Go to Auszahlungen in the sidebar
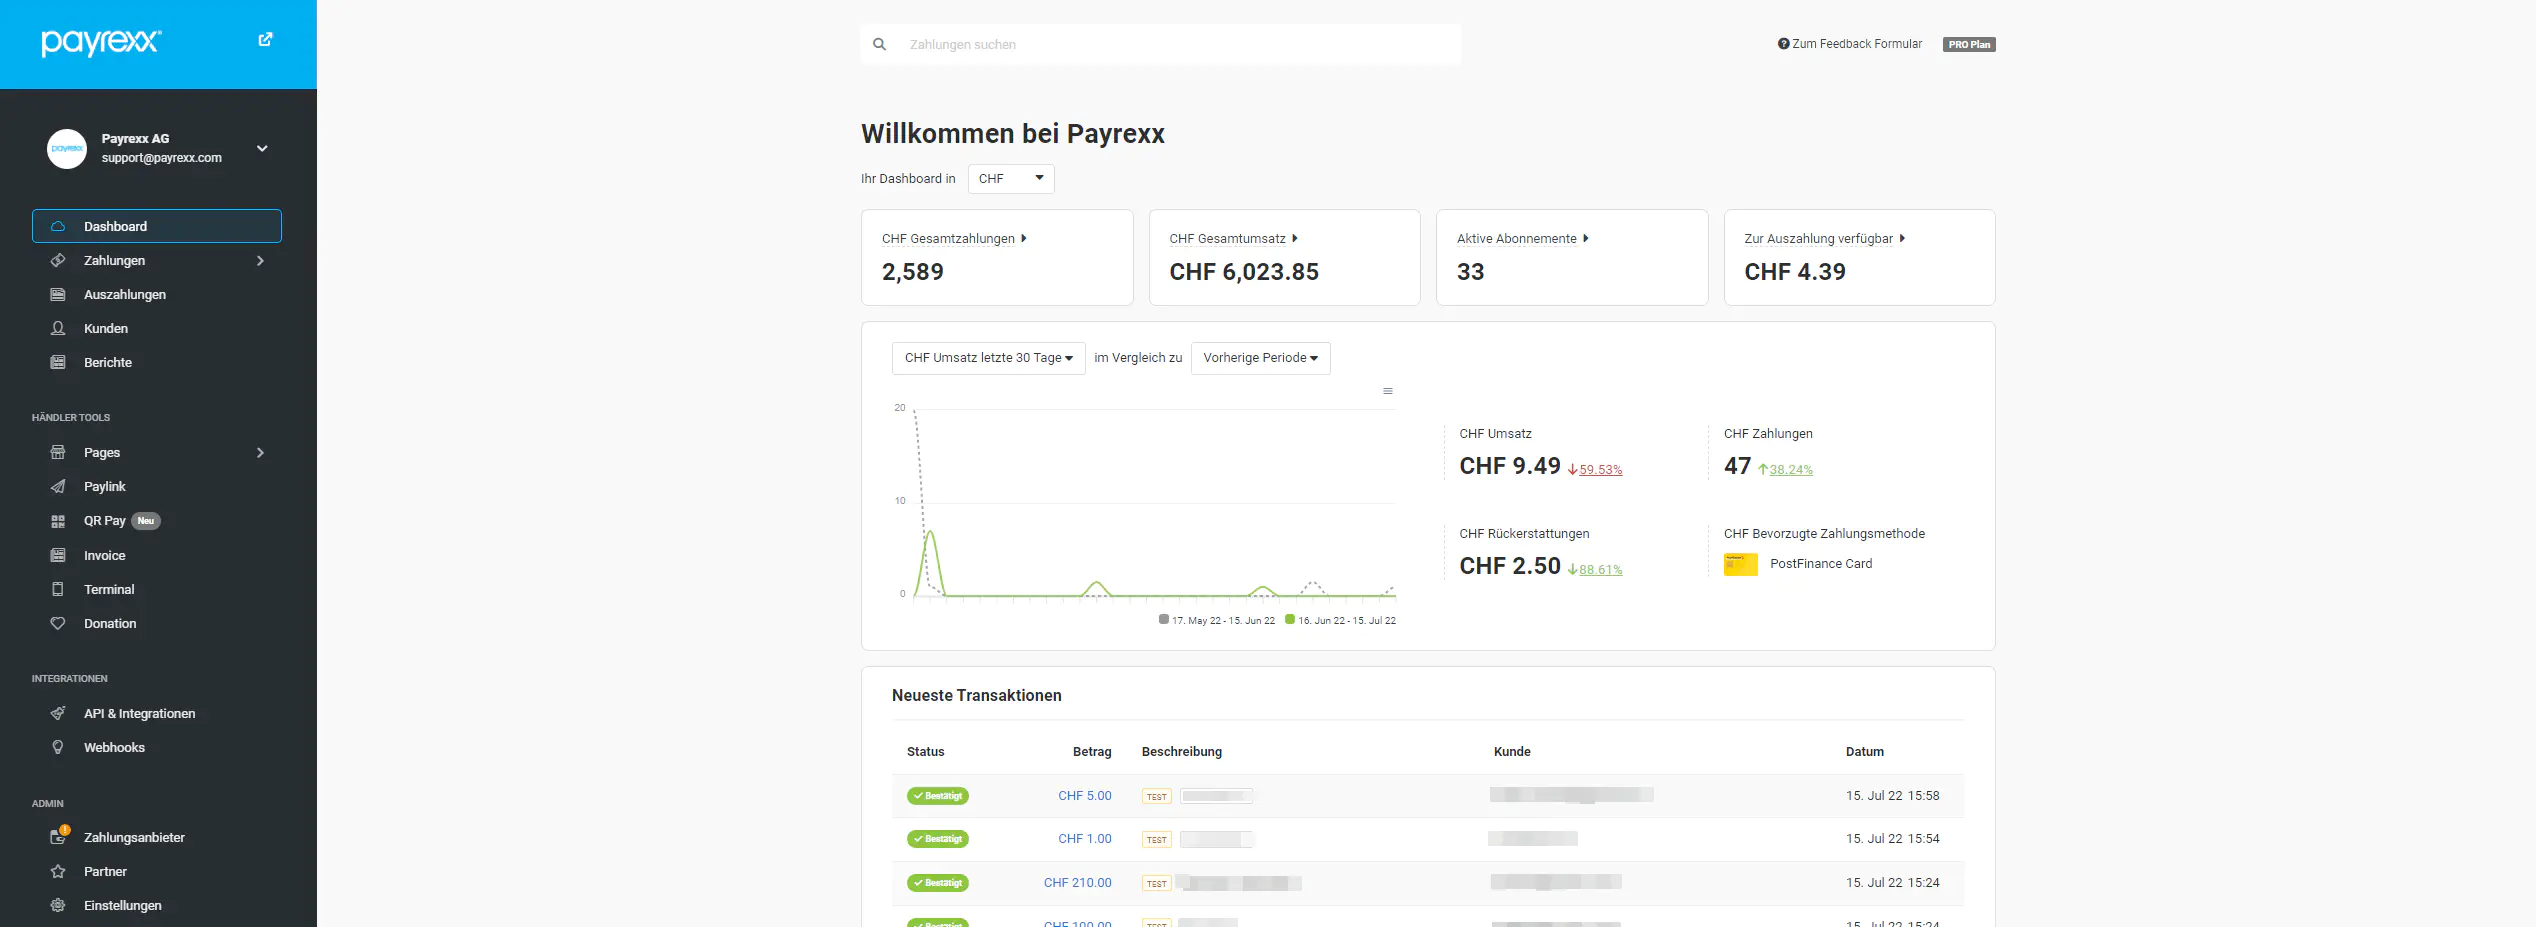Viewport: 2536px width, 927px height. [x=124, y=295]
